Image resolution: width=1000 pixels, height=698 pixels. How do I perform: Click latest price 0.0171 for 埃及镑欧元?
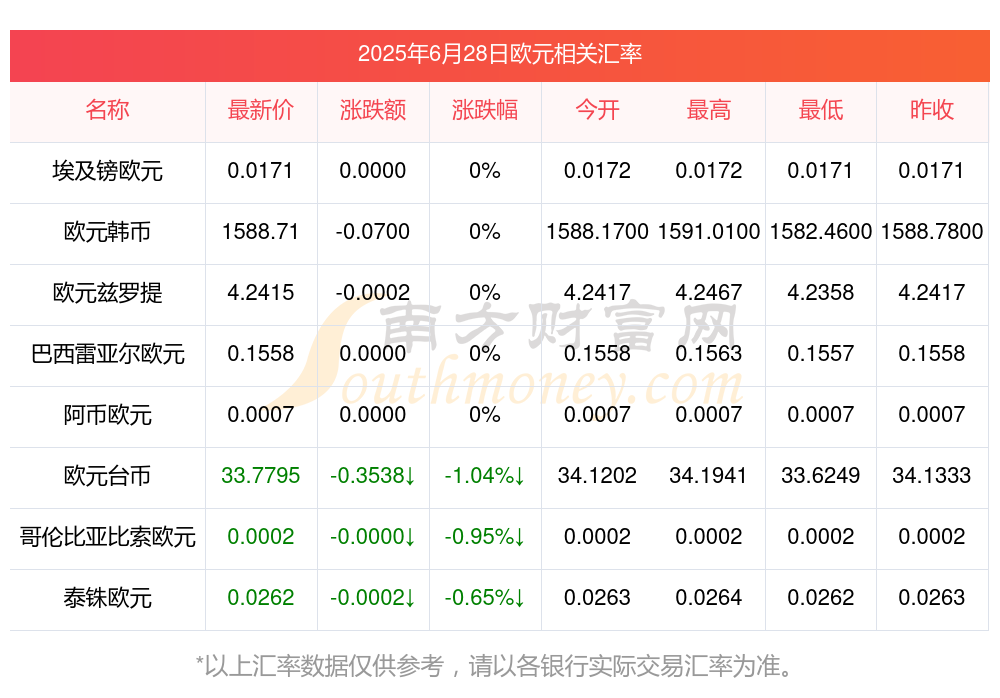point(261,171)
